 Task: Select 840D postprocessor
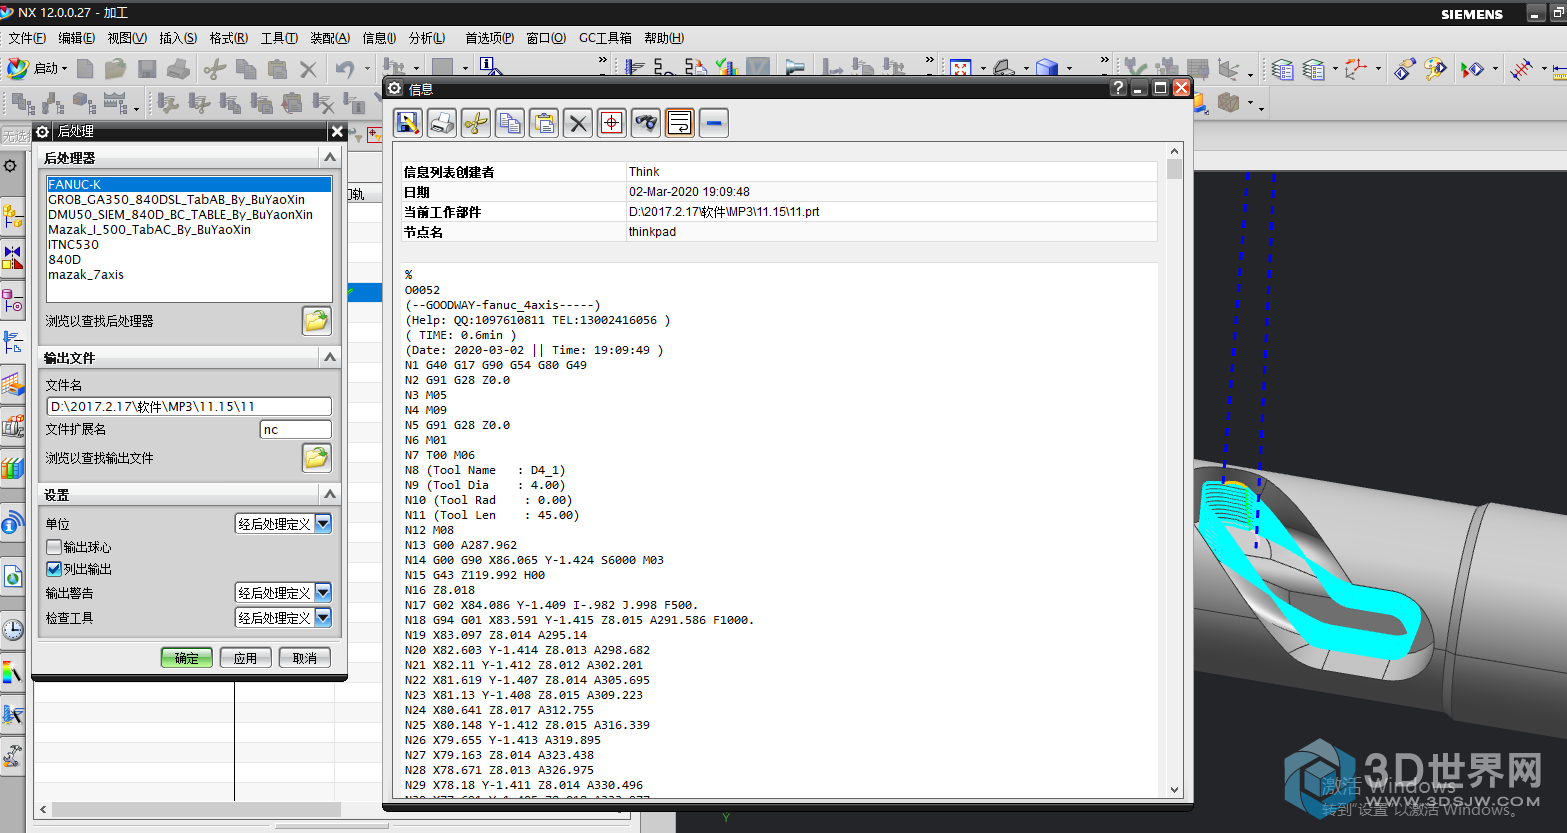(x=189, y=259)
